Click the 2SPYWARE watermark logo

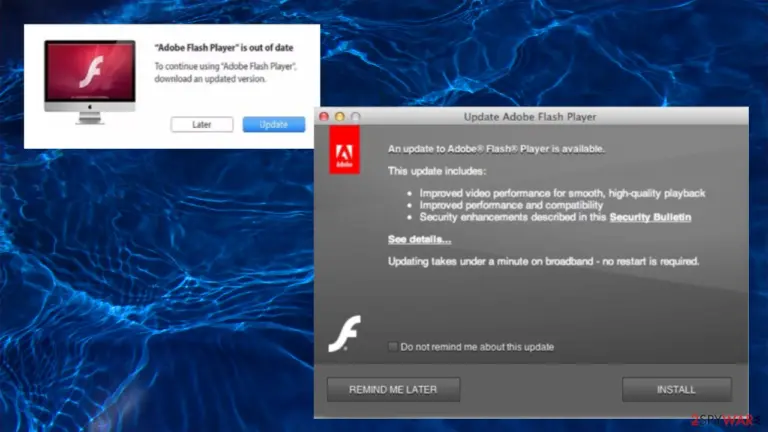[726, 420]
